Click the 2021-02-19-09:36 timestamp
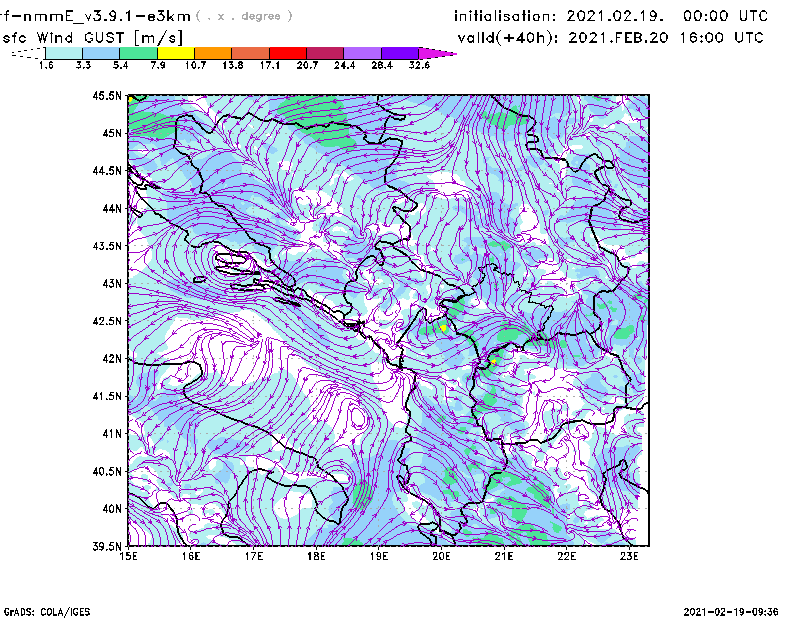 pyautogui.click(x=731, y=612)
